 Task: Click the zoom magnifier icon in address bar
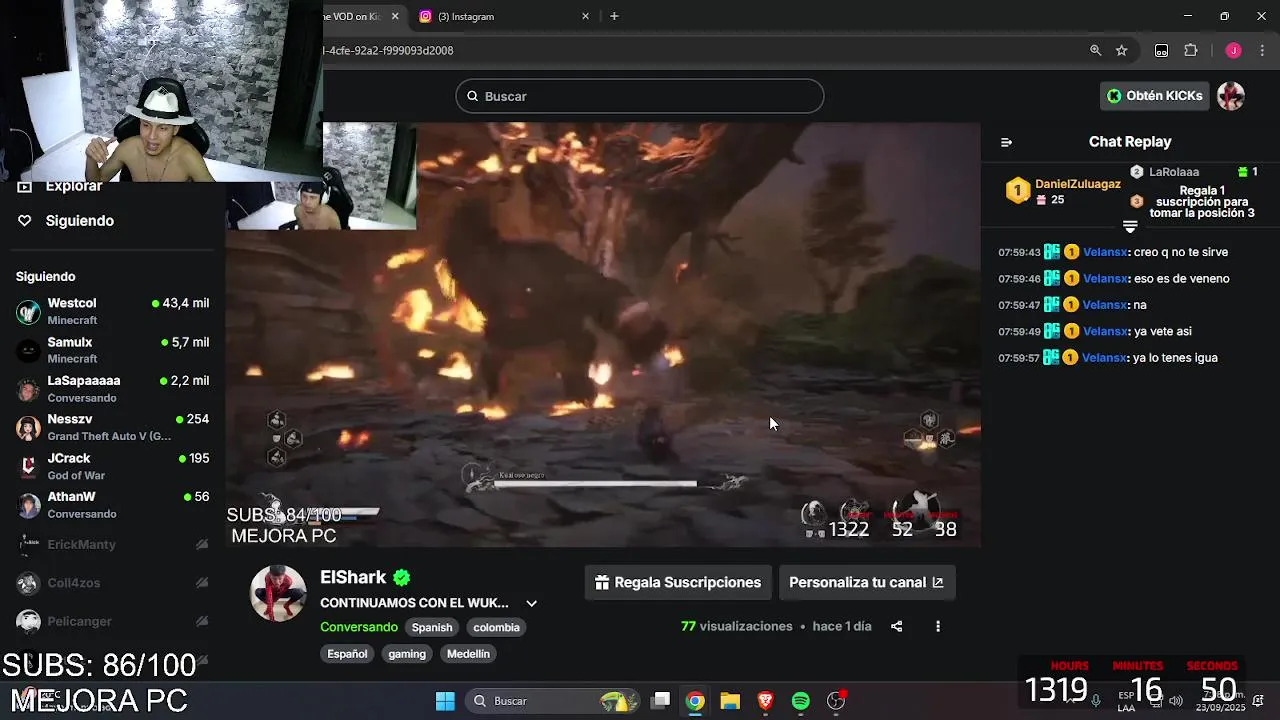1096,50
